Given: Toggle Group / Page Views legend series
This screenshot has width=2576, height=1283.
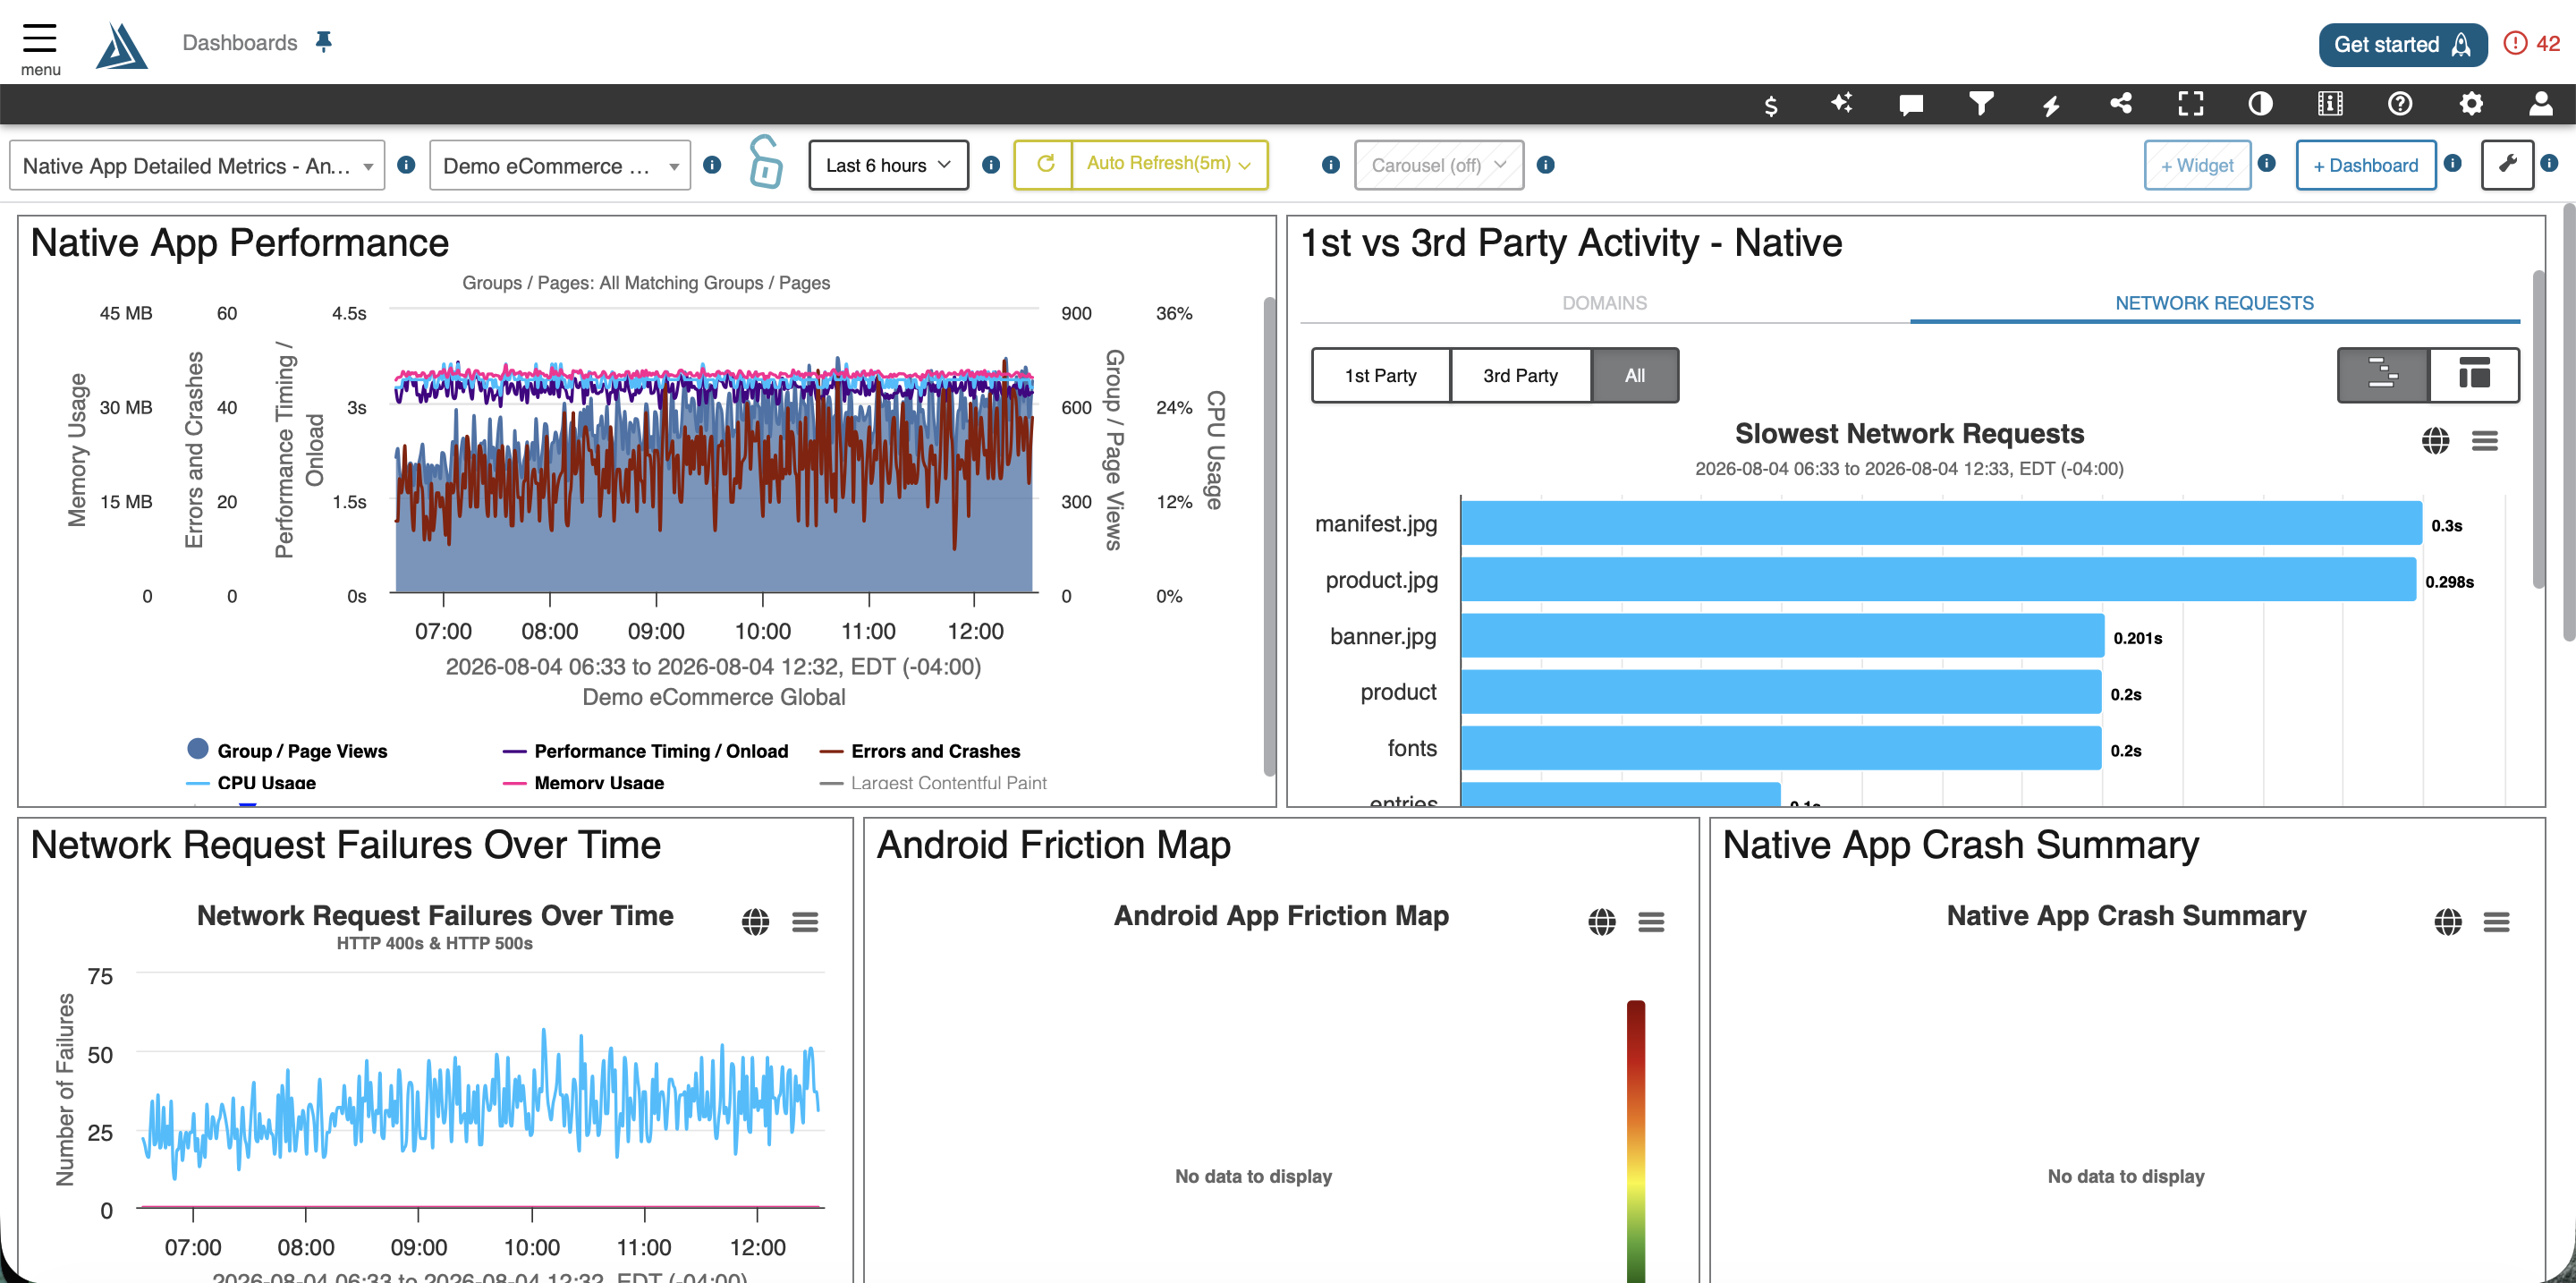Looking at the screenshot, I should pos(288,750).
